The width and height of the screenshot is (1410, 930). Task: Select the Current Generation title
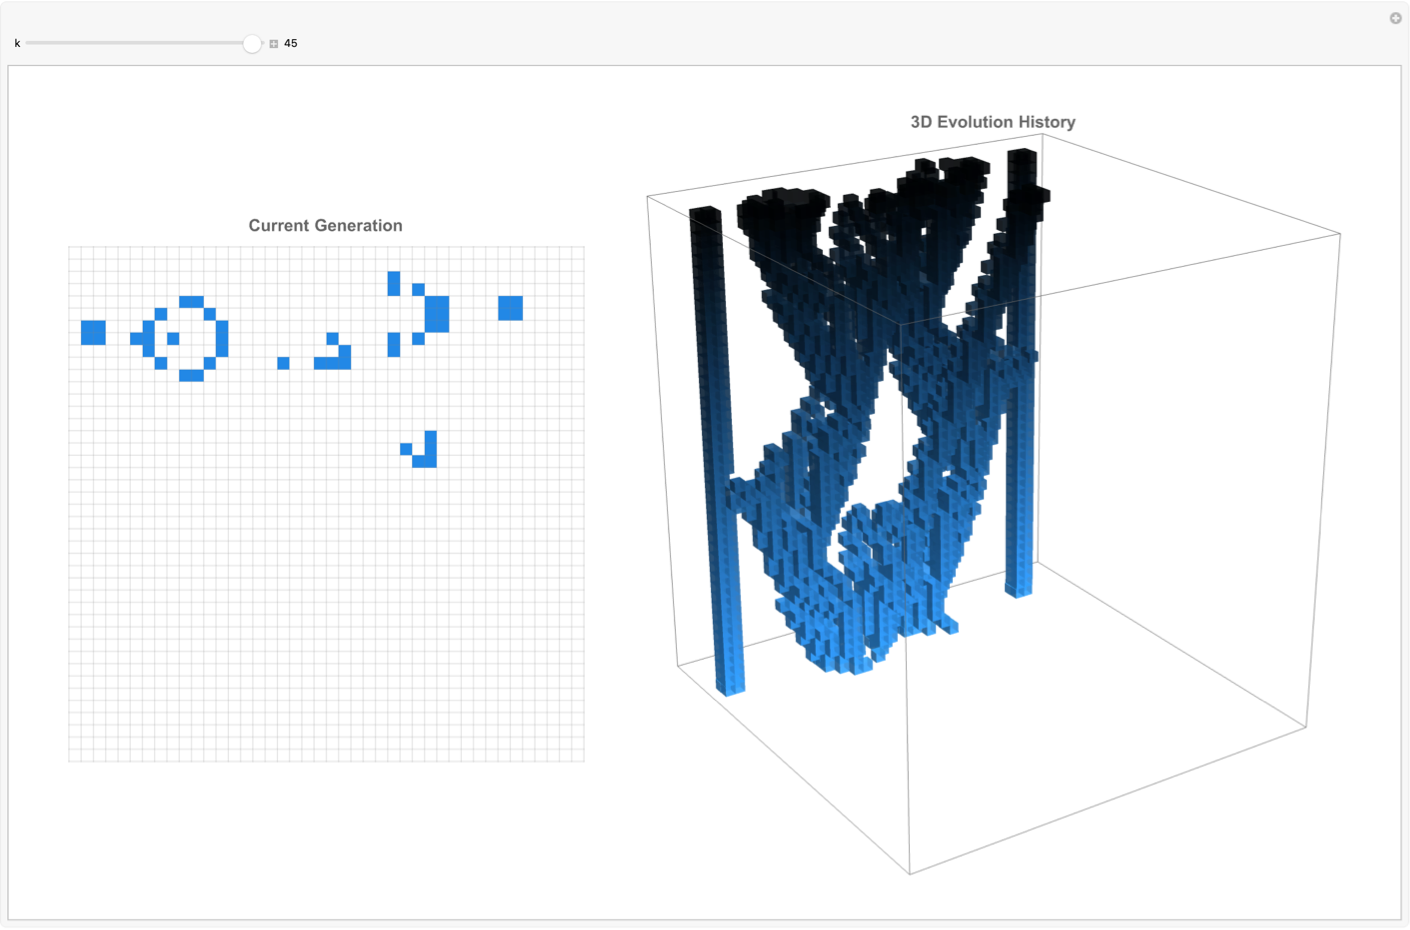[x=325, y=226]
